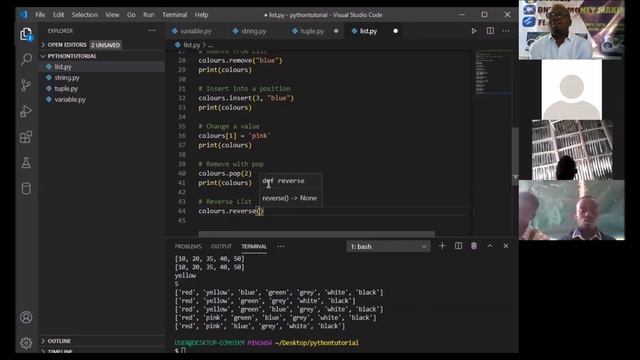Open the Selection menu

84,15
